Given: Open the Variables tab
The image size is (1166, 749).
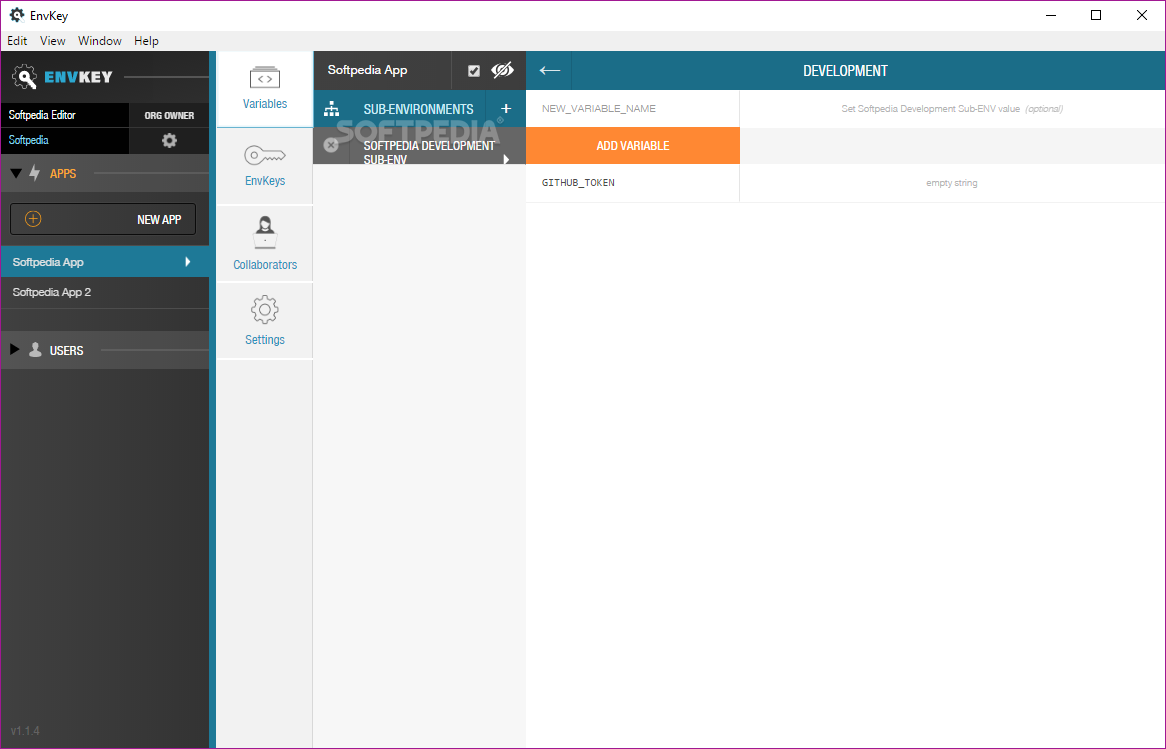Looking at the screenshot, I should 265,89.
